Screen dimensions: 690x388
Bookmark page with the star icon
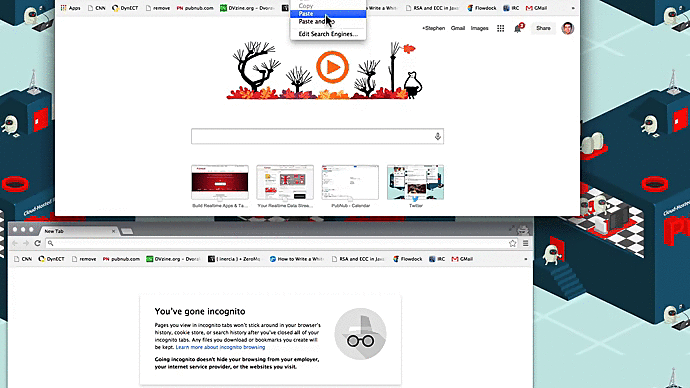(x=513, y=243)
